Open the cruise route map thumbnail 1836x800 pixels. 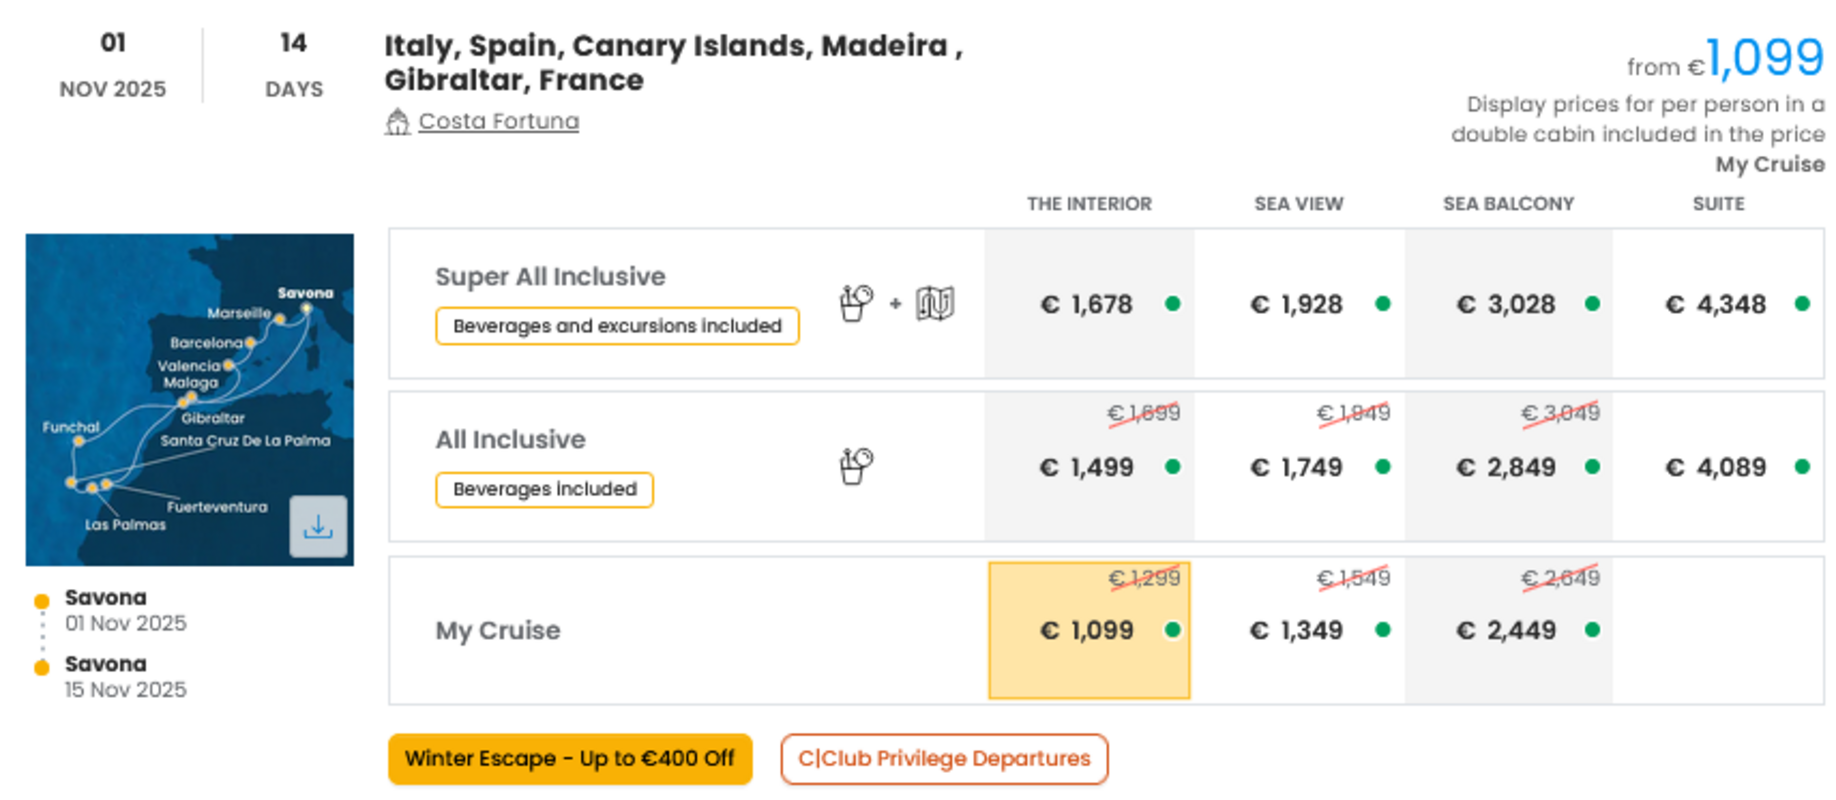click(190, 400)
